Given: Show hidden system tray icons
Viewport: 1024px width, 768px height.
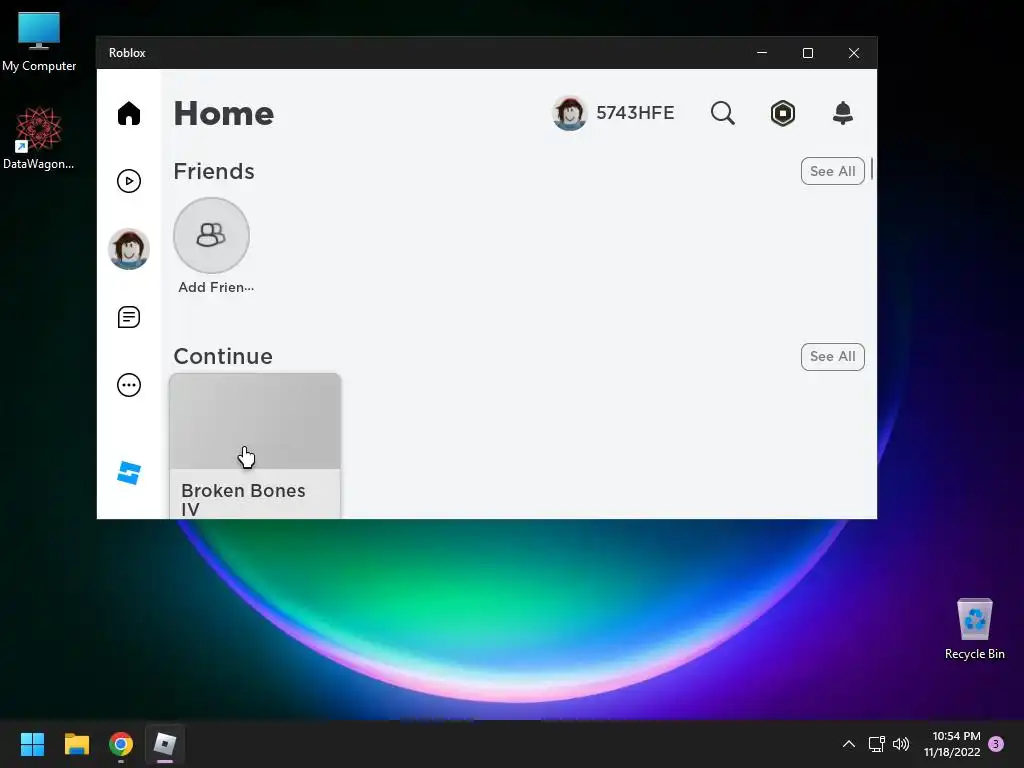Looking at the screenshot, I should 848,744.
